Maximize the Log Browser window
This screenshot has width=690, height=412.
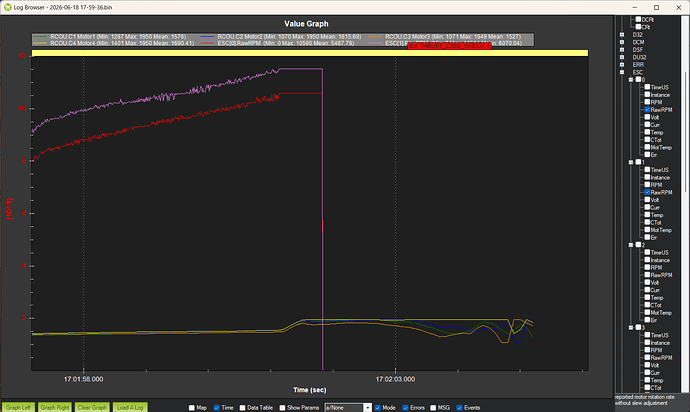[656, 7]
